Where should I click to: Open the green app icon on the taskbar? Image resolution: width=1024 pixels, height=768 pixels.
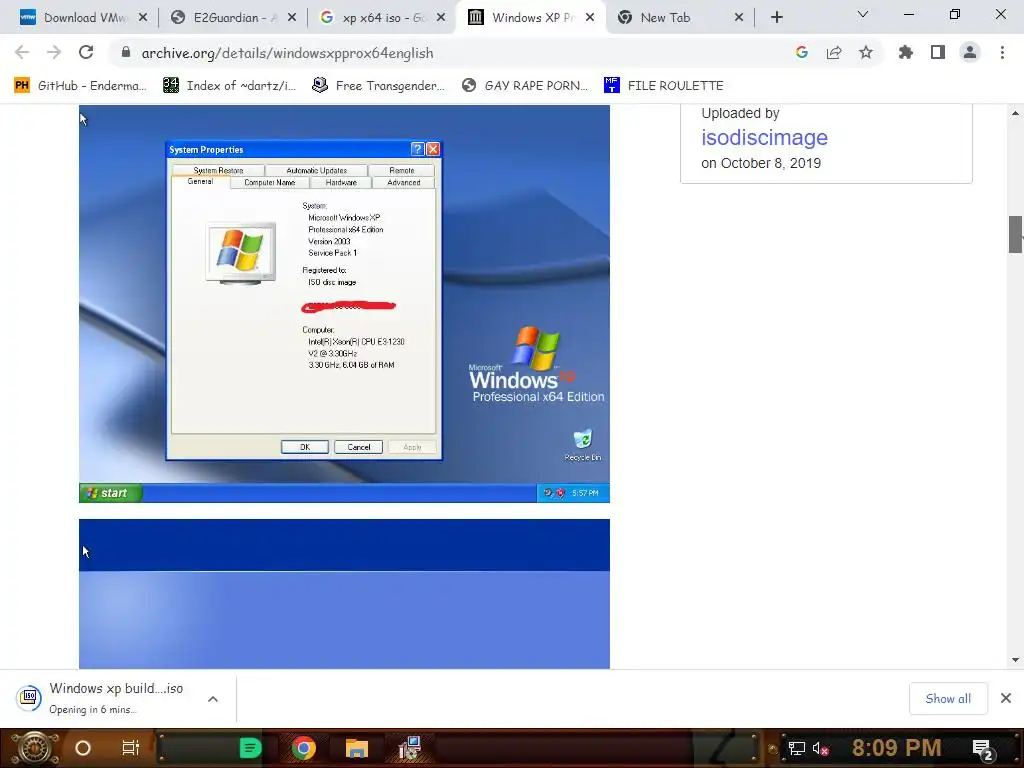coord(250,748)
